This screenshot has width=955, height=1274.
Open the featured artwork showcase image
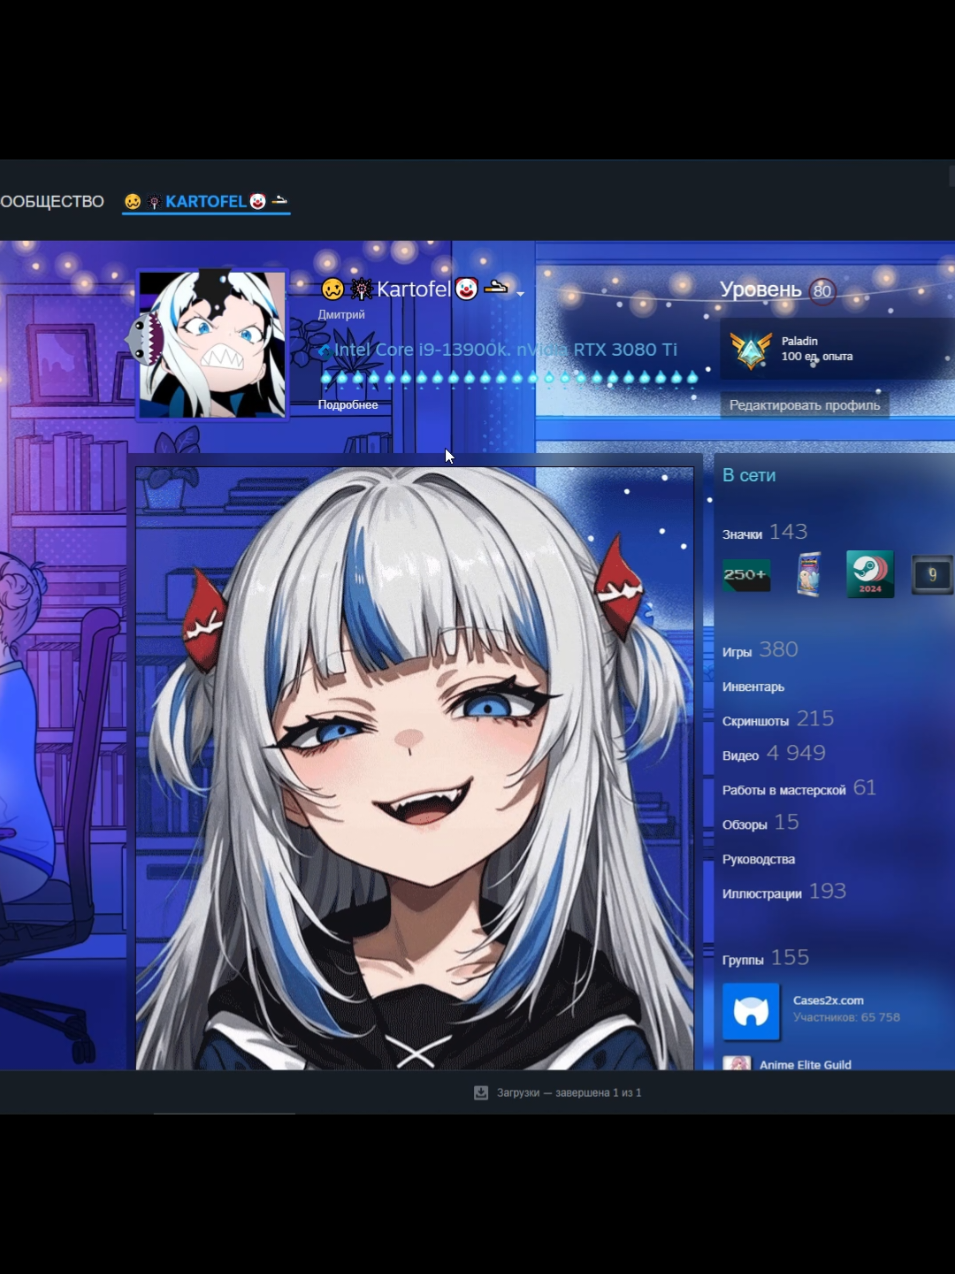tap(414, 768)
